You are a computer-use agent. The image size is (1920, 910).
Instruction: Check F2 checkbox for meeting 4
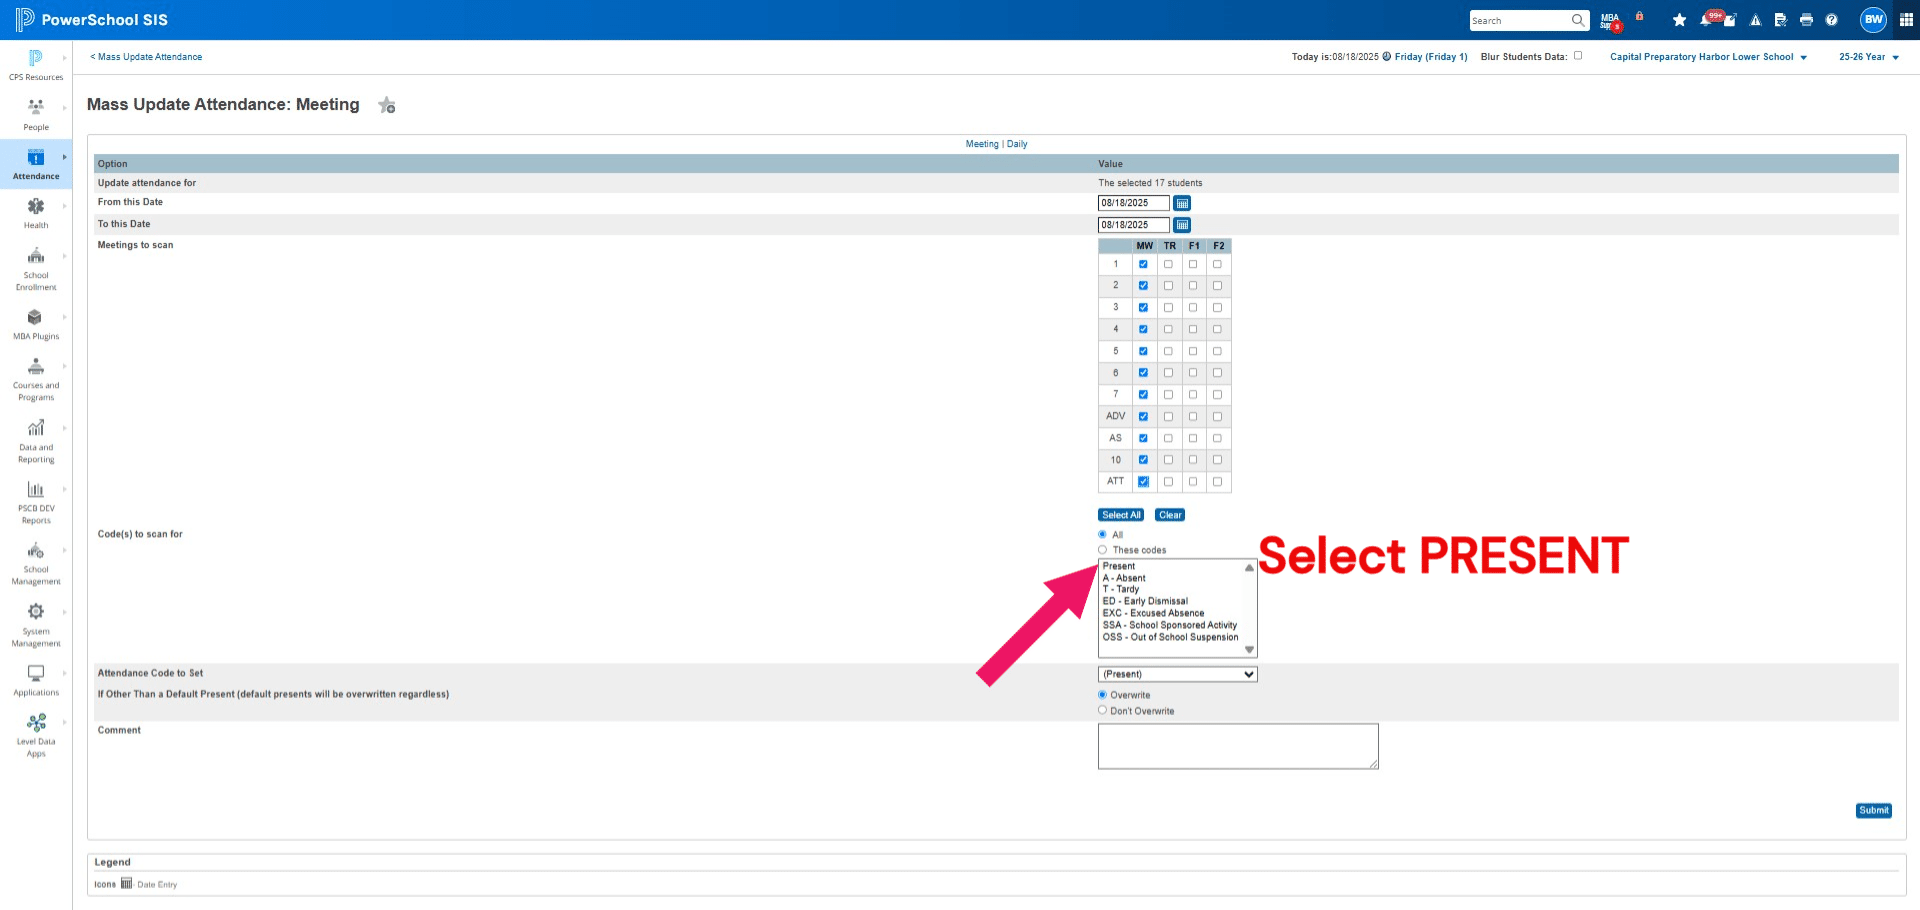click(x=1217, y=330)
